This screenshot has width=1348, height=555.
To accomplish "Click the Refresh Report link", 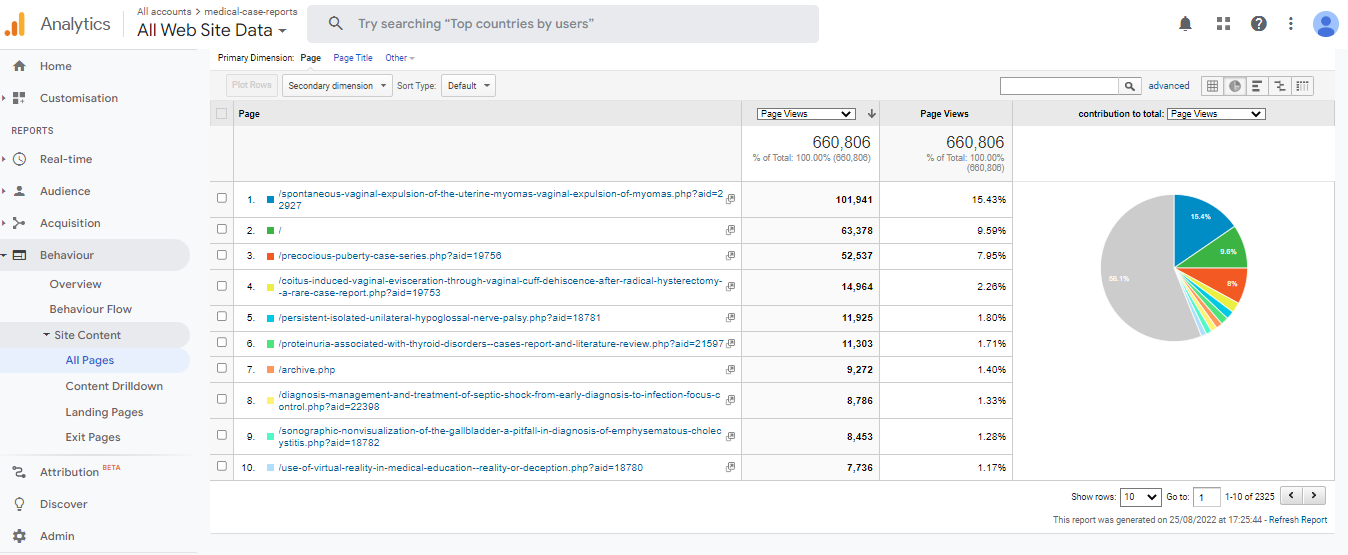I will coord(1298,520).
